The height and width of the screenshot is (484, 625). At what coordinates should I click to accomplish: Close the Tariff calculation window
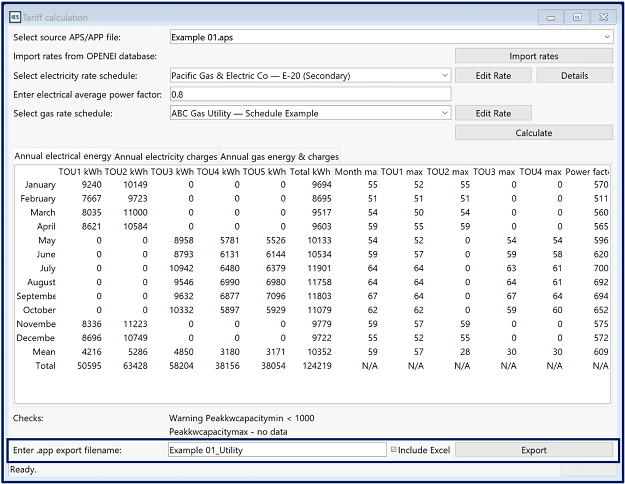[x=602, y=17]
